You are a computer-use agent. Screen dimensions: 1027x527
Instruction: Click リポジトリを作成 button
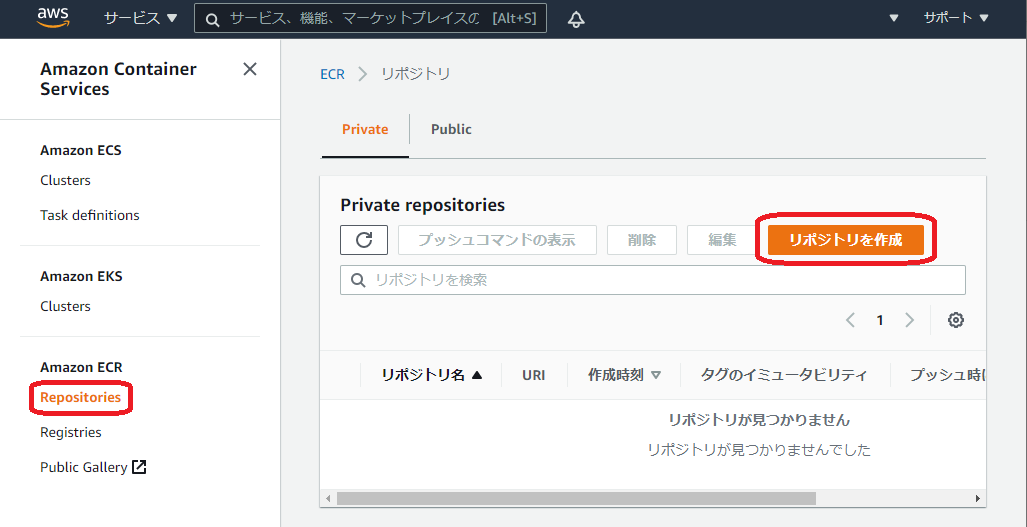tap(846, 240)
